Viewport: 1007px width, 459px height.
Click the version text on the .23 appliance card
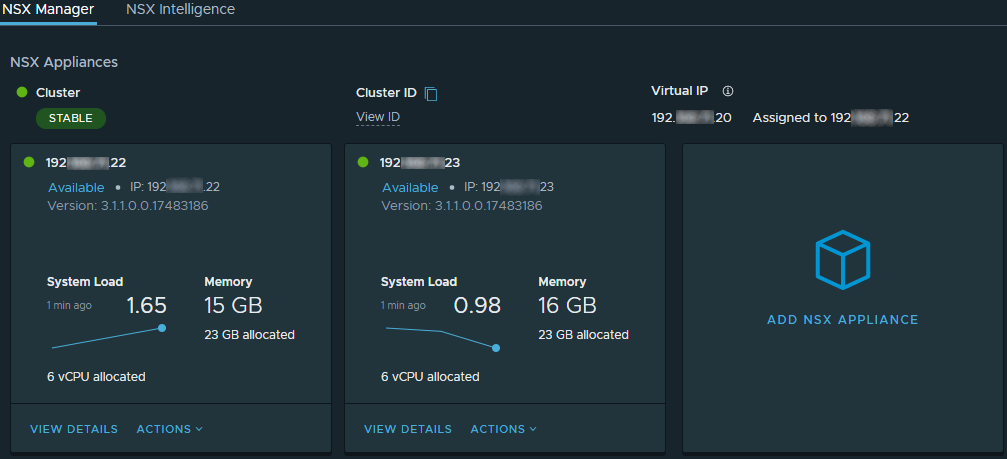(x=462, y=206)
